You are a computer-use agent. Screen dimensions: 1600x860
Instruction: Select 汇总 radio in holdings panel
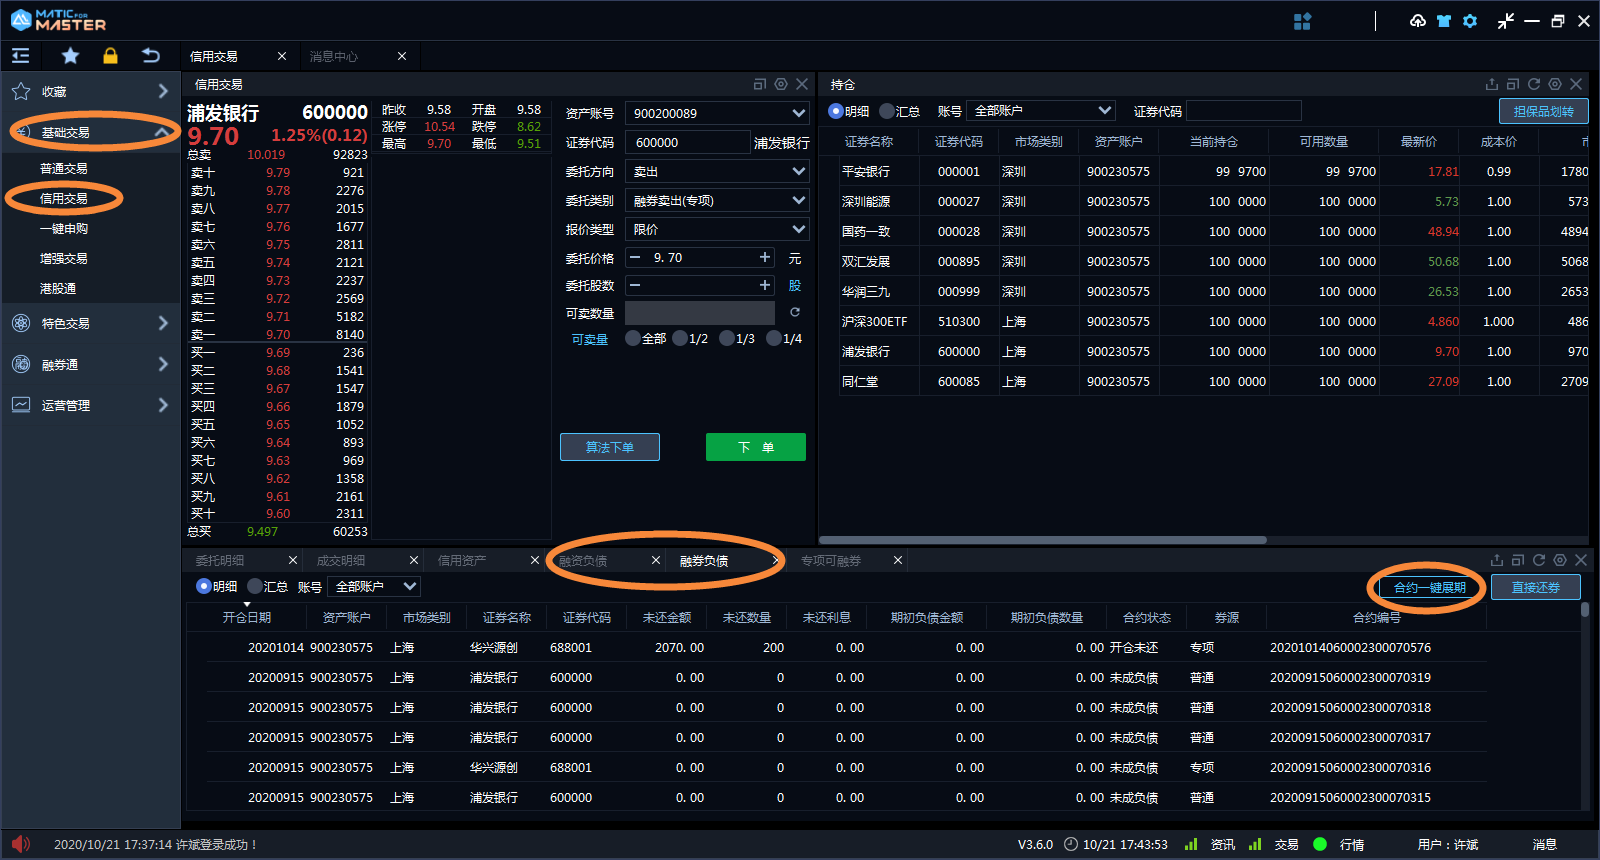(887, 111)
